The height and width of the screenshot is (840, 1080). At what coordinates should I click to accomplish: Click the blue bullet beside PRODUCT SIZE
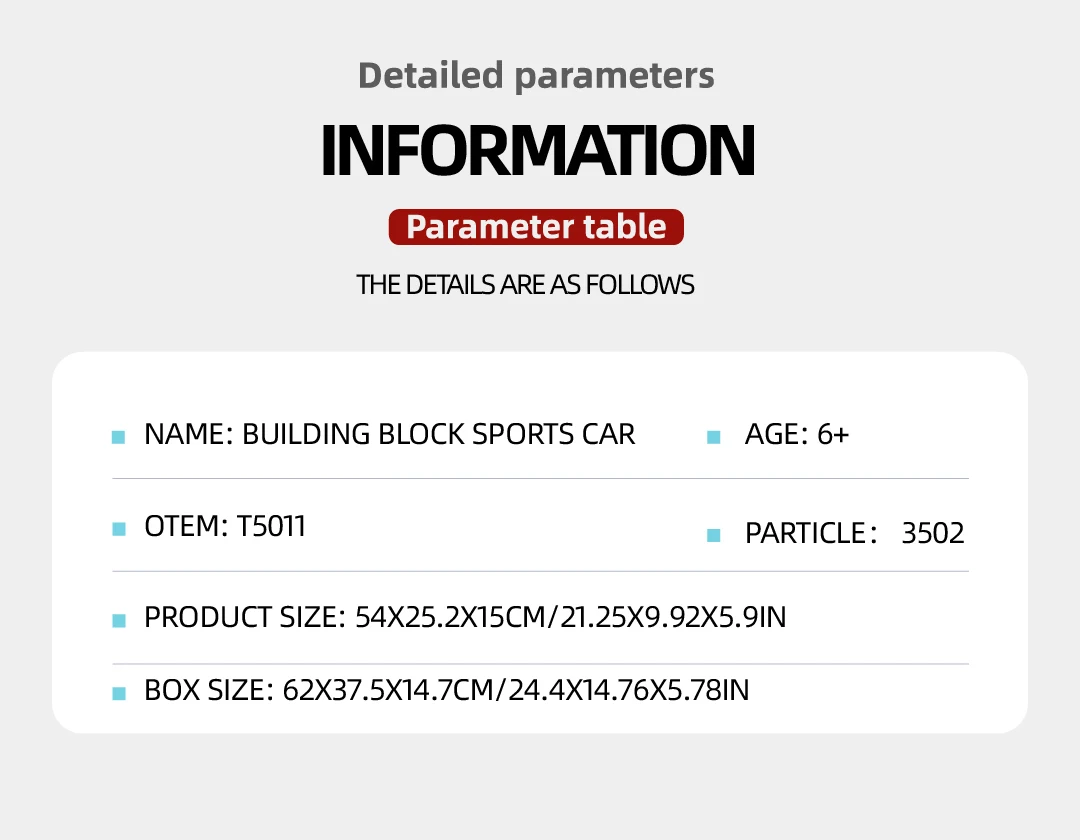click(x=118, y=621)
